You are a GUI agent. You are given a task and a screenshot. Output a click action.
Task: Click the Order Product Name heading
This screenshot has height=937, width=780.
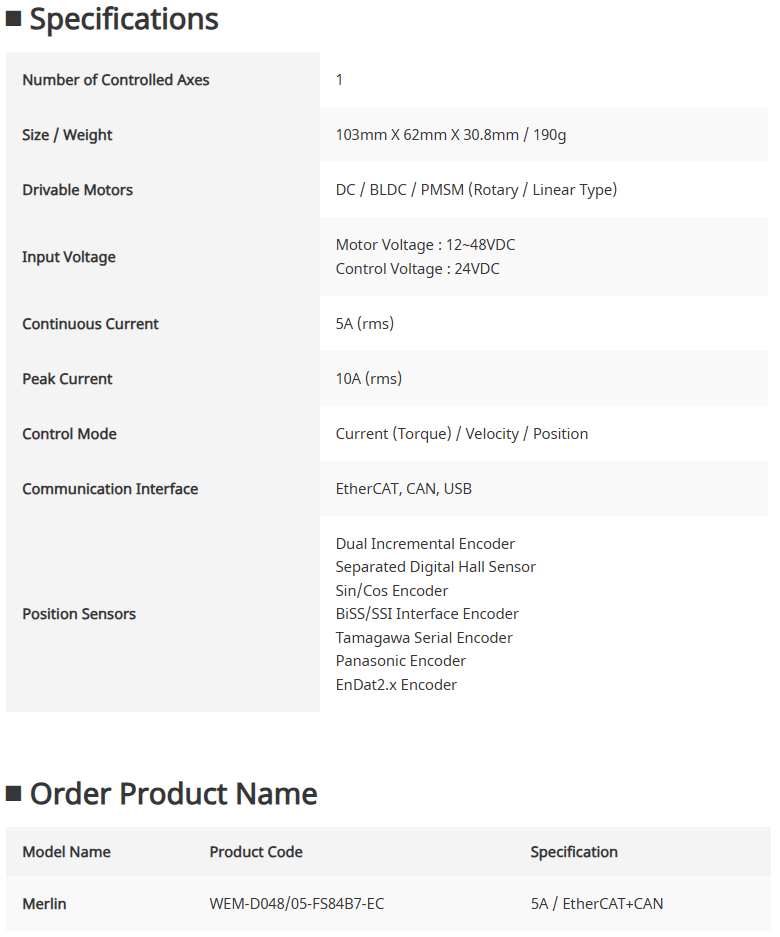pos(173,794)
